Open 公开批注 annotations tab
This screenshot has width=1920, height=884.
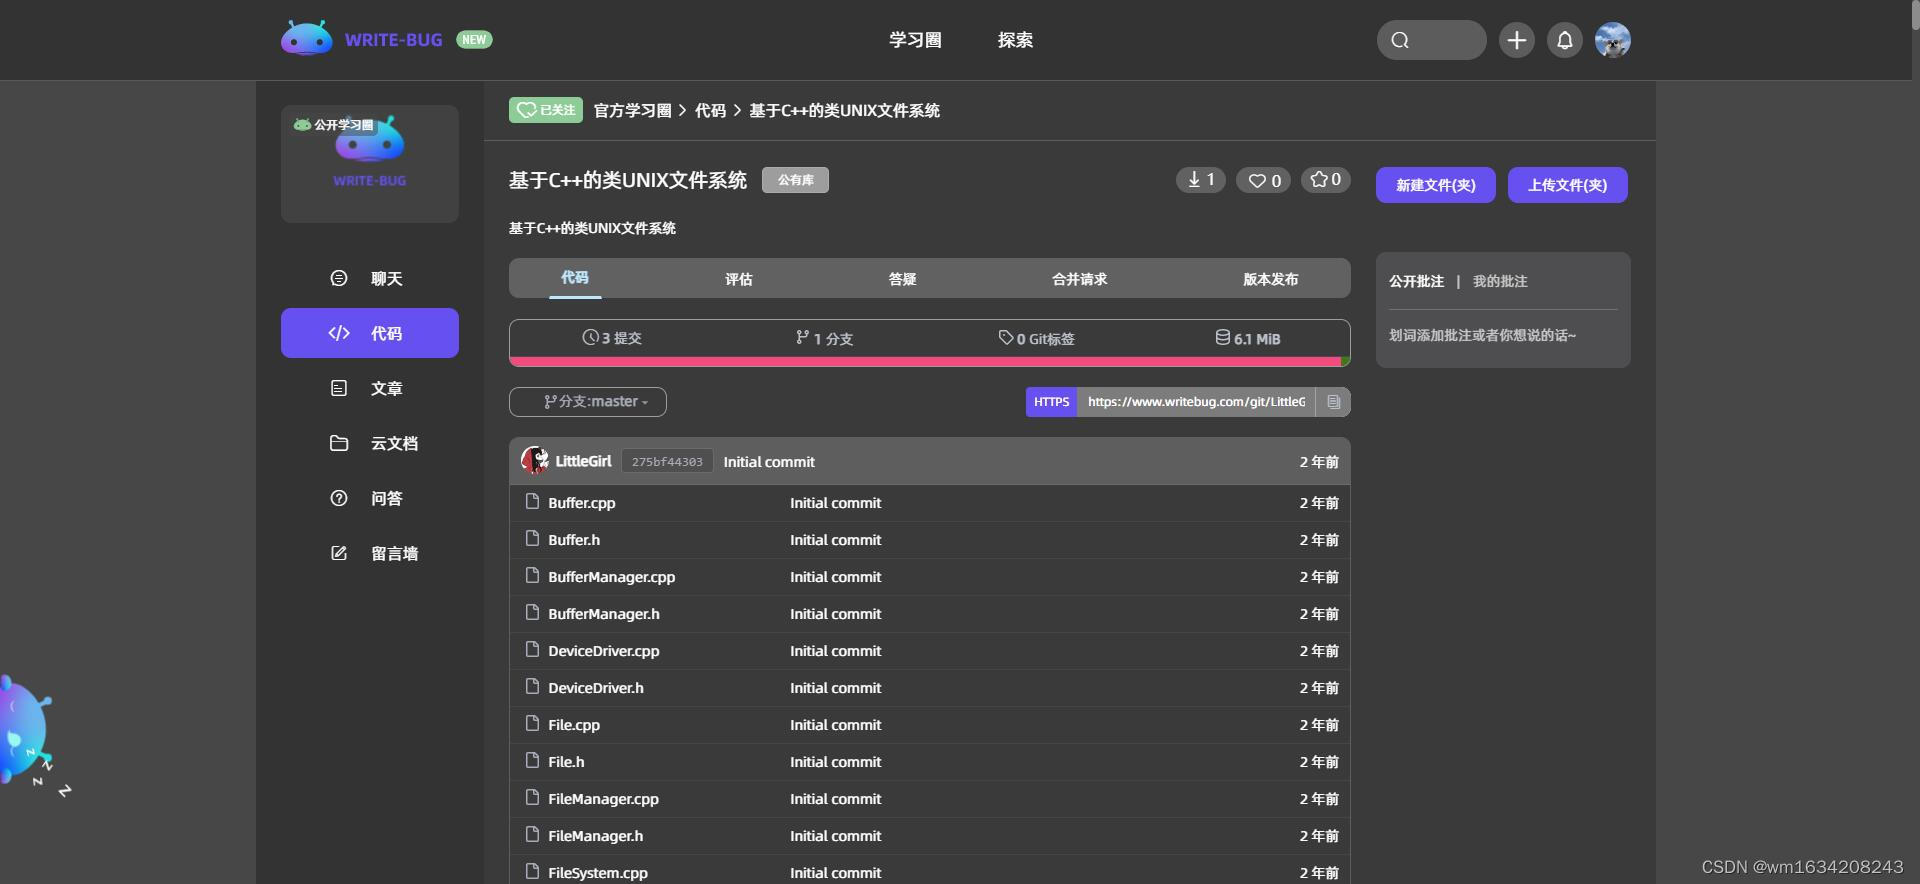1416,281
